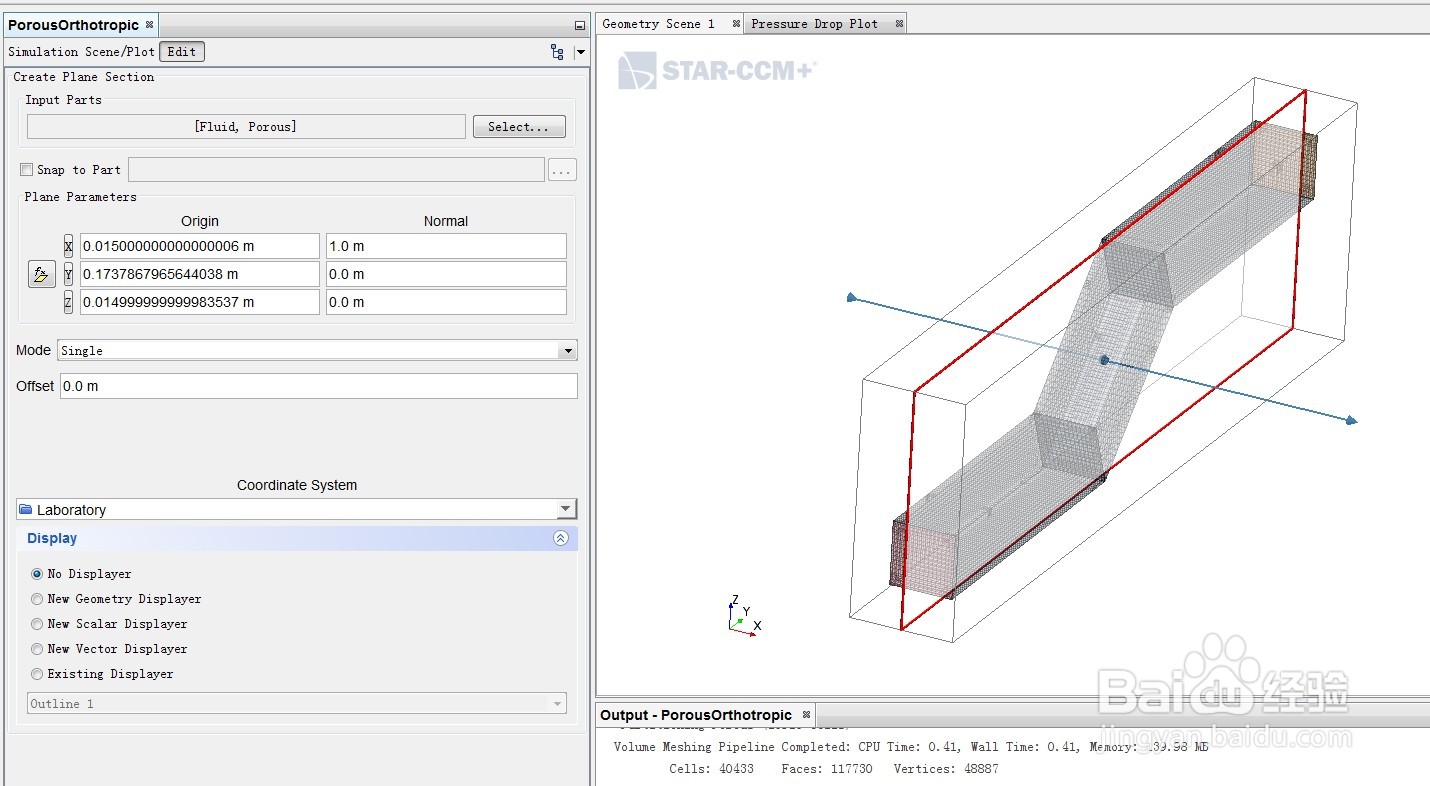Click the 'Vertices: 48887' output text
Screen dimensions: 1430x786
tap(946, 769)
